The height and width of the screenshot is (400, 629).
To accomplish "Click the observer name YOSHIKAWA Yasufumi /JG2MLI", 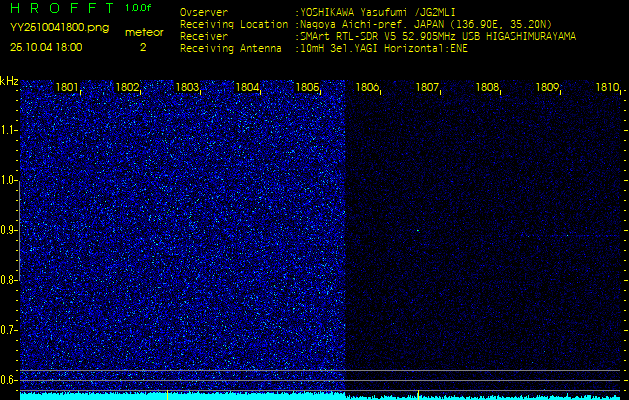I will tap(377, 12).
